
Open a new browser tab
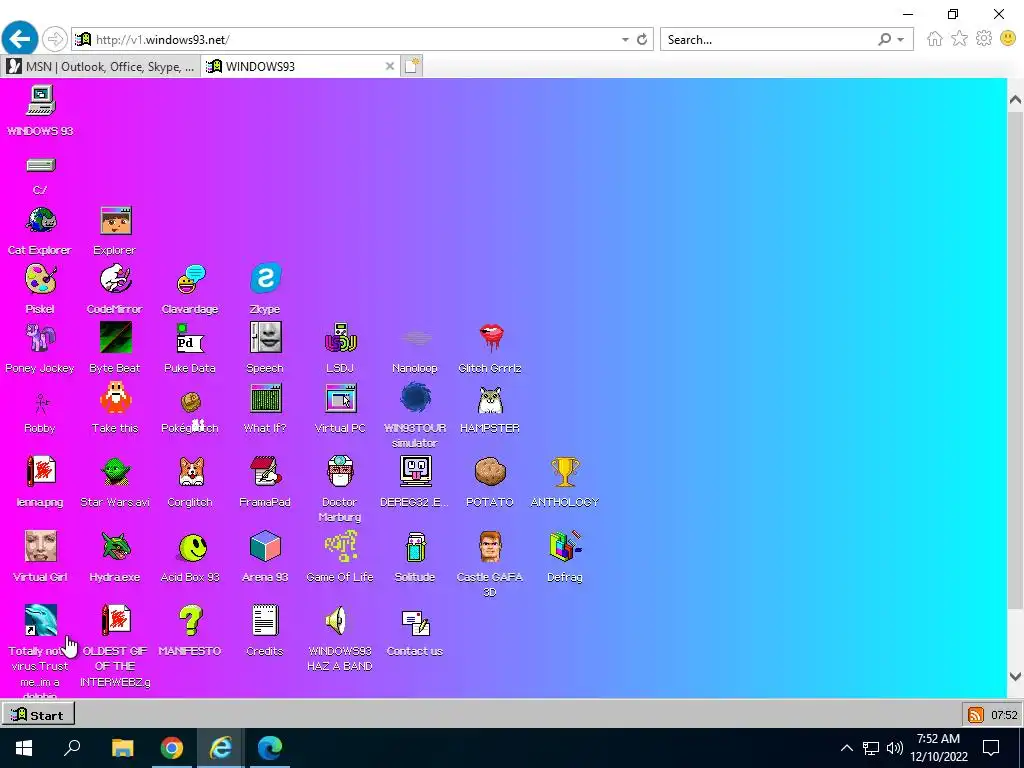411,66
